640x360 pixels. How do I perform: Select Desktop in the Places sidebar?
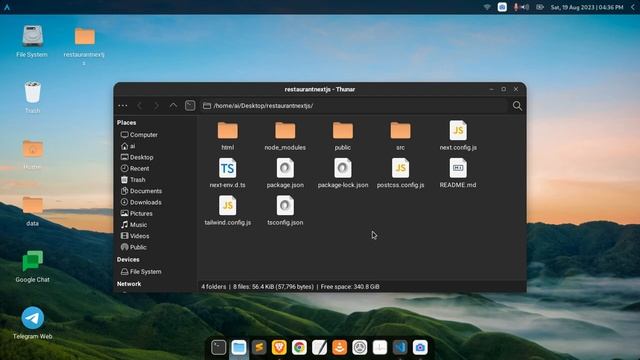click(x=137, y=157)
